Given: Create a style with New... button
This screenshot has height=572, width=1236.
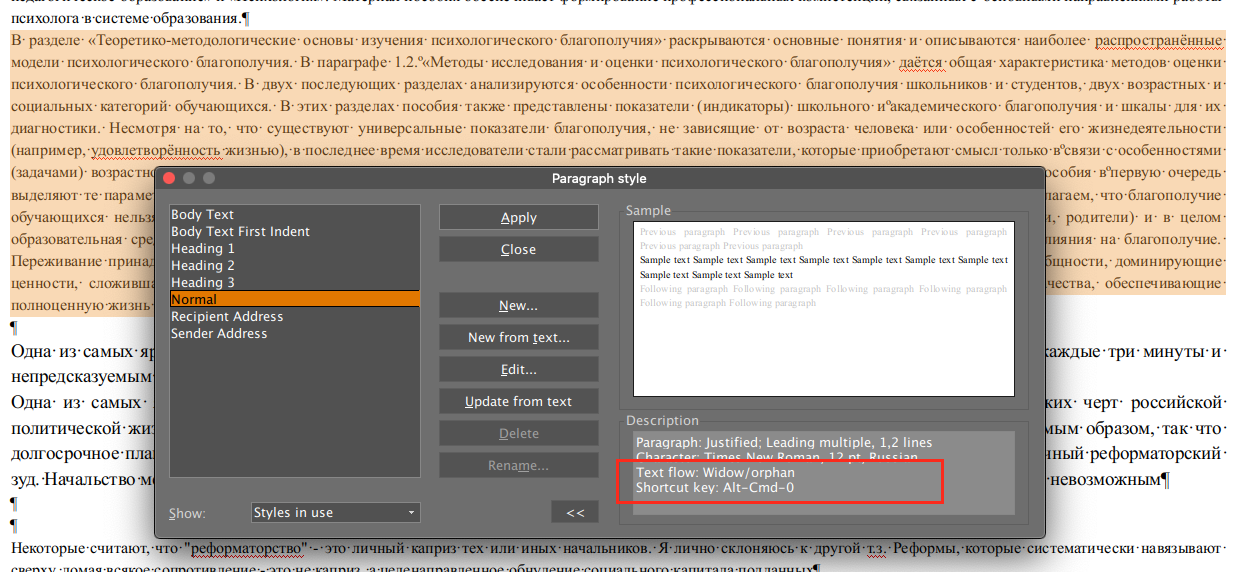Looking at the screenshot, I should pos(518,305).
